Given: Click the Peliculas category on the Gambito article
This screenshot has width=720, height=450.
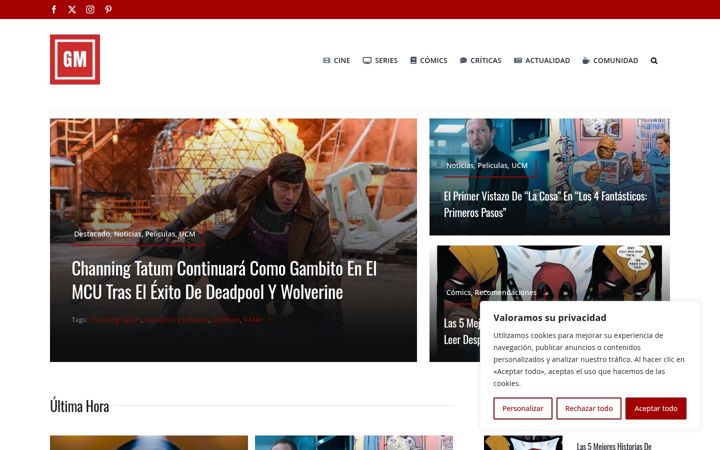Looking at the screenshot, I should (x=160, y=234).
